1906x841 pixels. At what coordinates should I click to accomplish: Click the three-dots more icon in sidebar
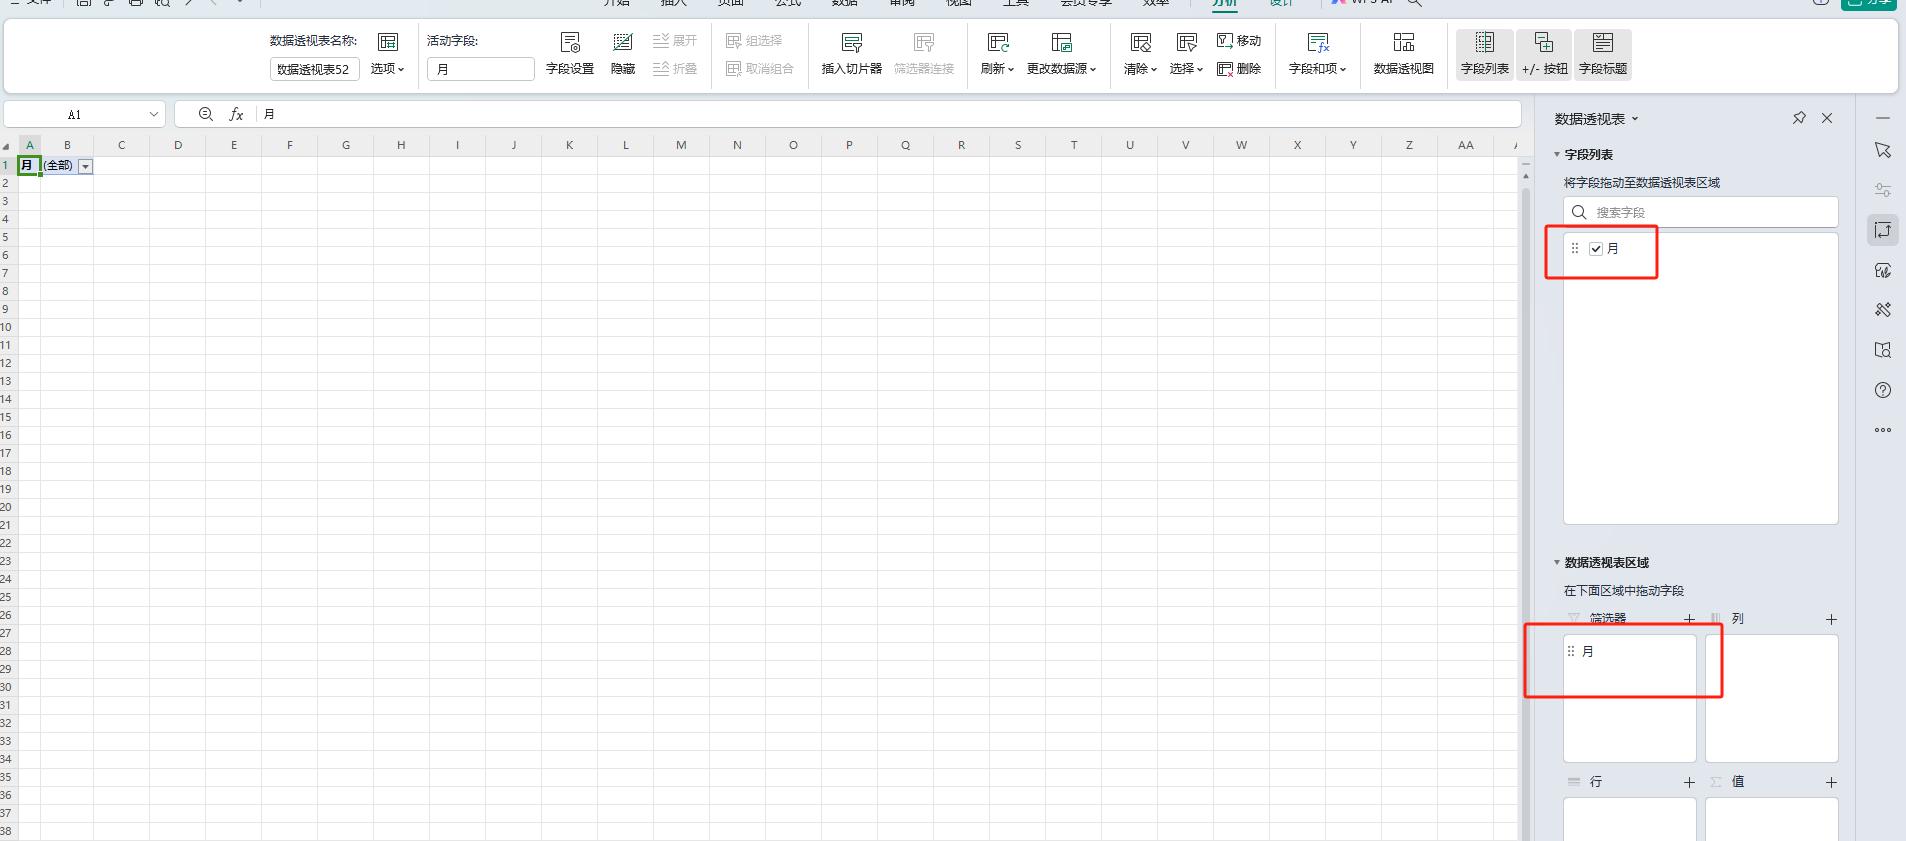(x=1883, y=430)
